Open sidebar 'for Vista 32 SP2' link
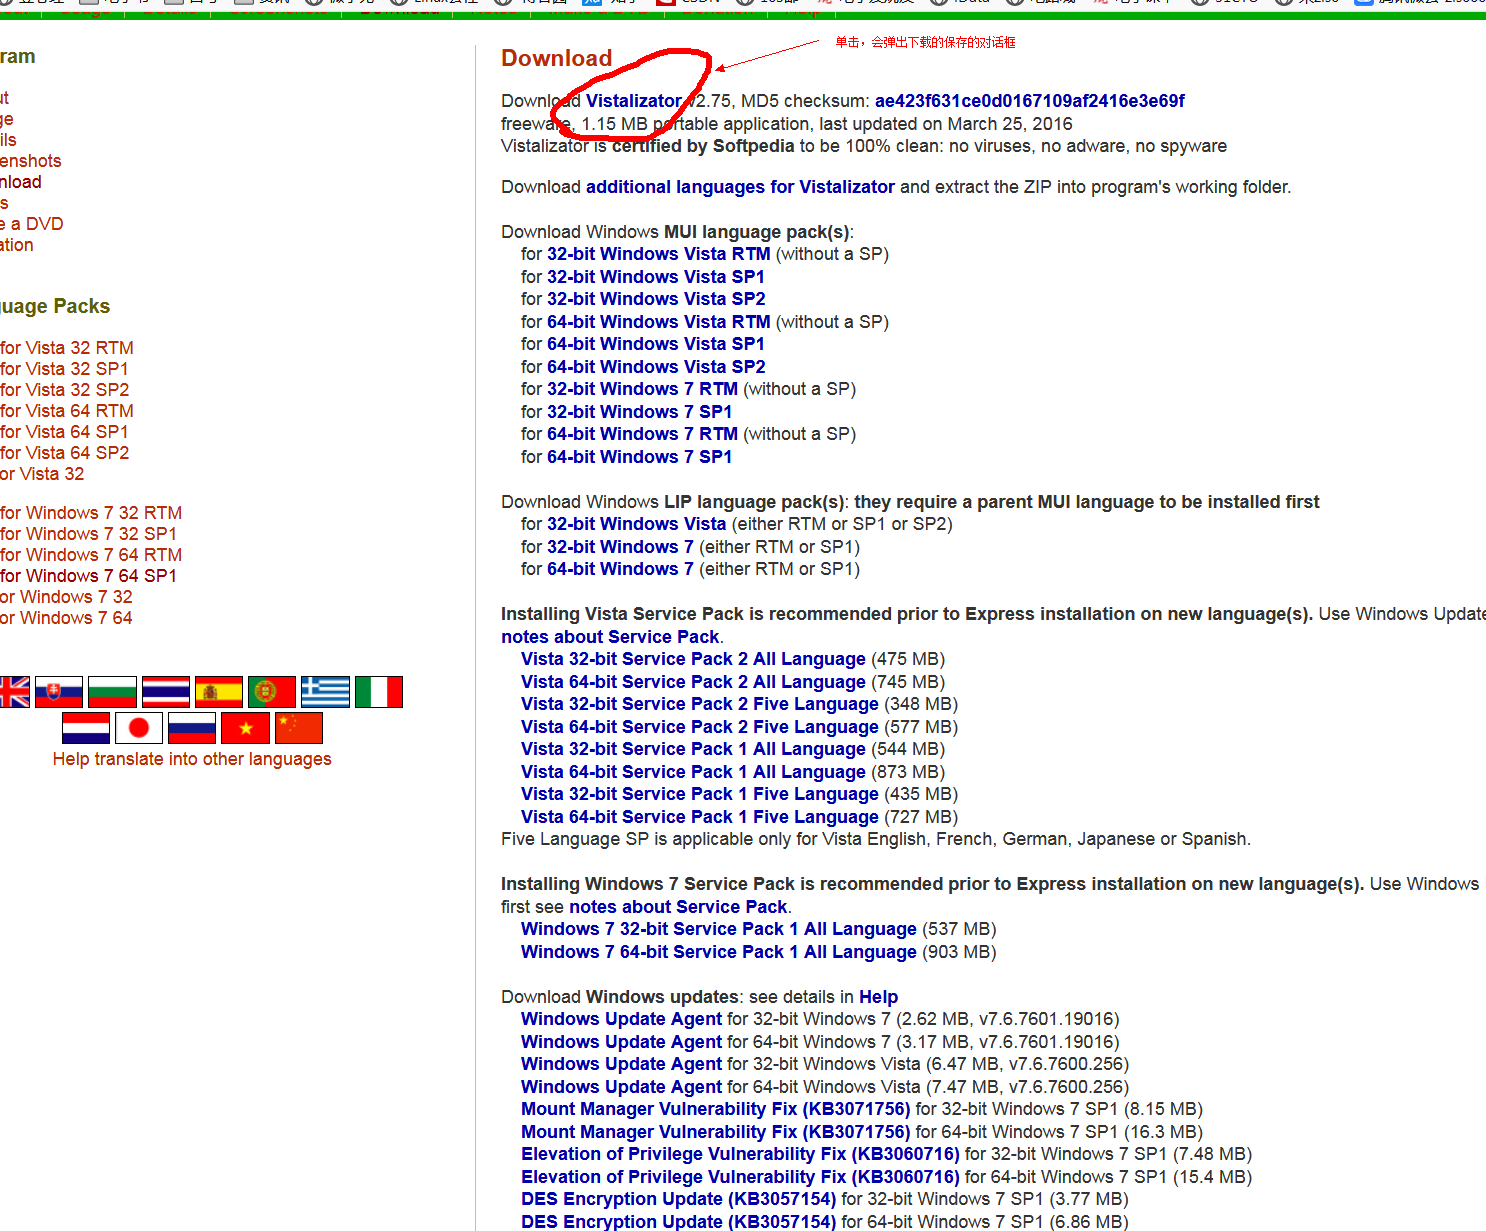The image size is (1486, 1231). (64, 390)
